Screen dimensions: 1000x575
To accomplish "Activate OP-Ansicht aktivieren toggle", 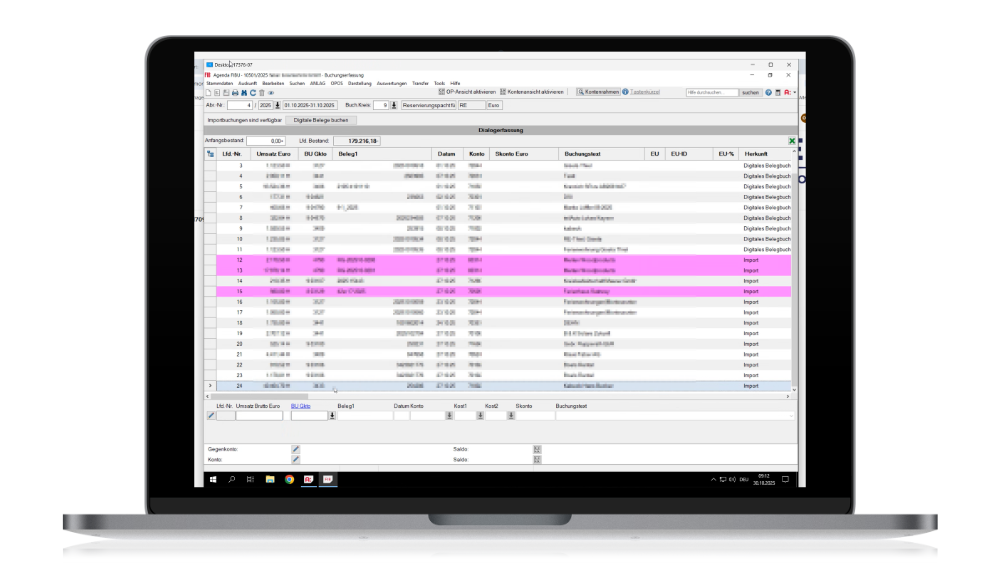I will (x=467, y=92).
